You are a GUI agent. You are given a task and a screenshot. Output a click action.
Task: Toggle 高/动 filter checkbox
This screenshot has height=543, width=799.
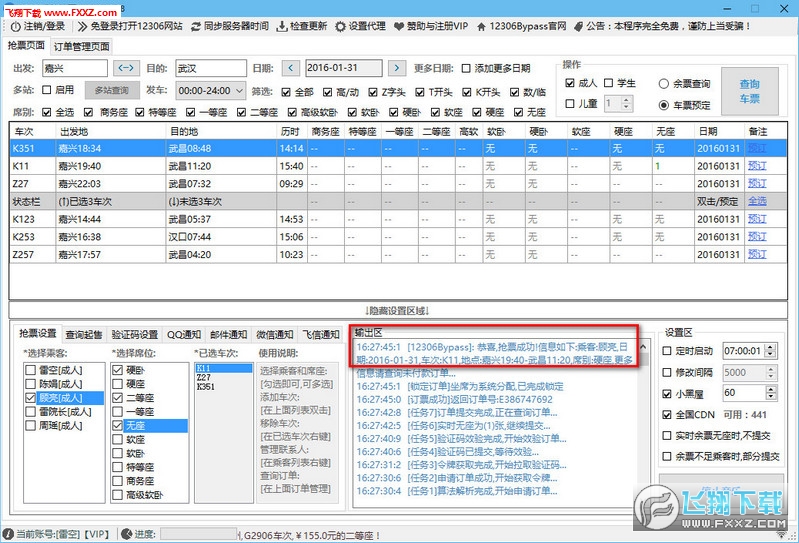(x=328, y=92)
